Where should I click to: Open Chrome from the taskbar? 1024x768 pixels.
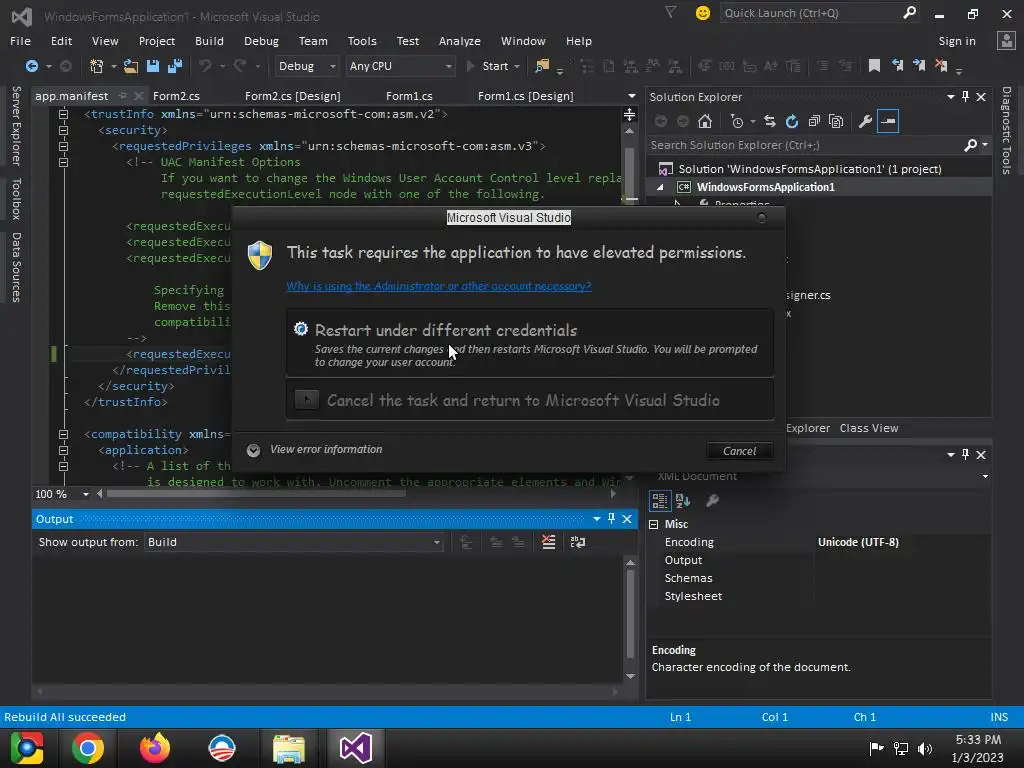88,748
